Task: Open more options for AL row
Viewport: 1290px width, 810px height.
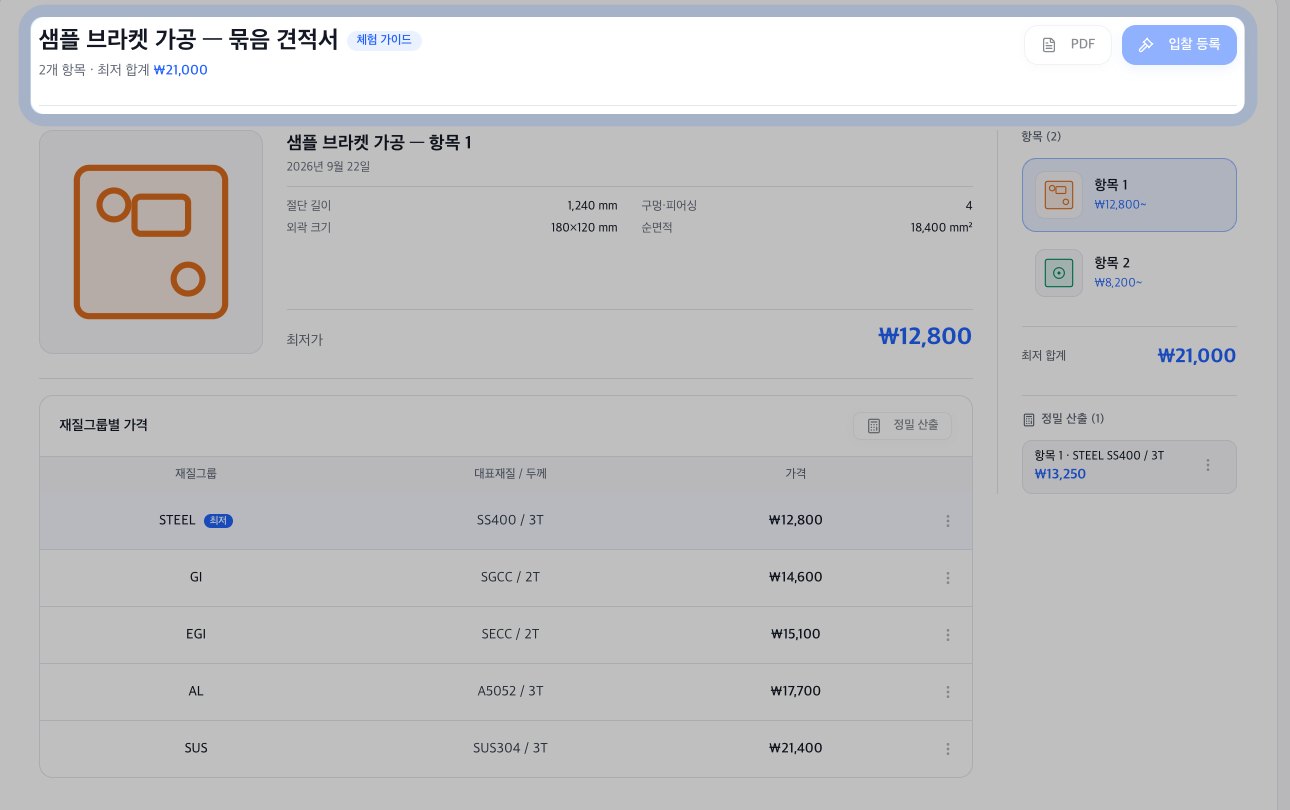Action: click(x=948, y=692)
